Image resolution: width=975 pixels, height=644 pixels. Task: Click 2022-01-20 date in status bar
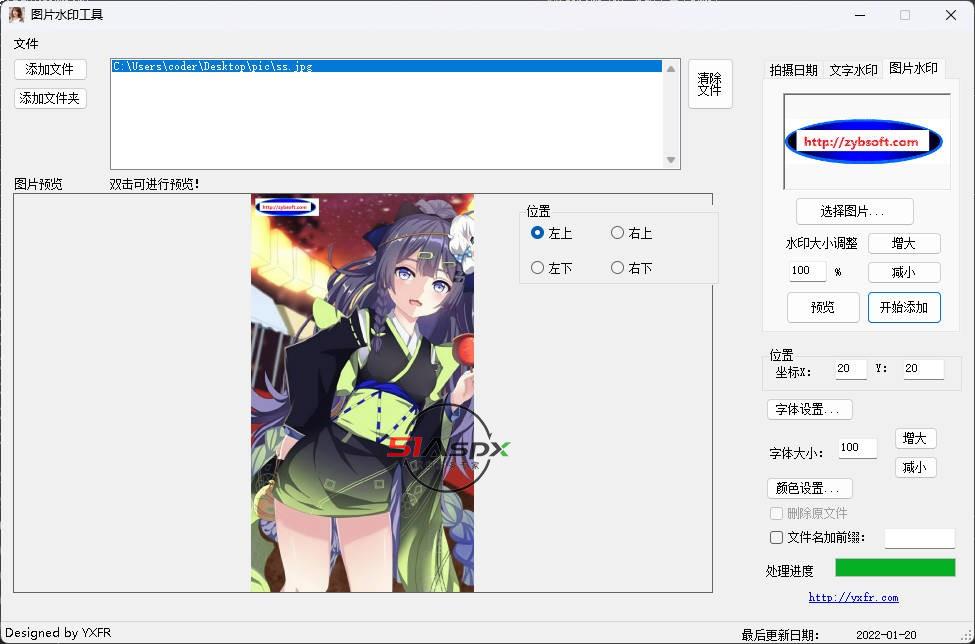pos(886,635)
